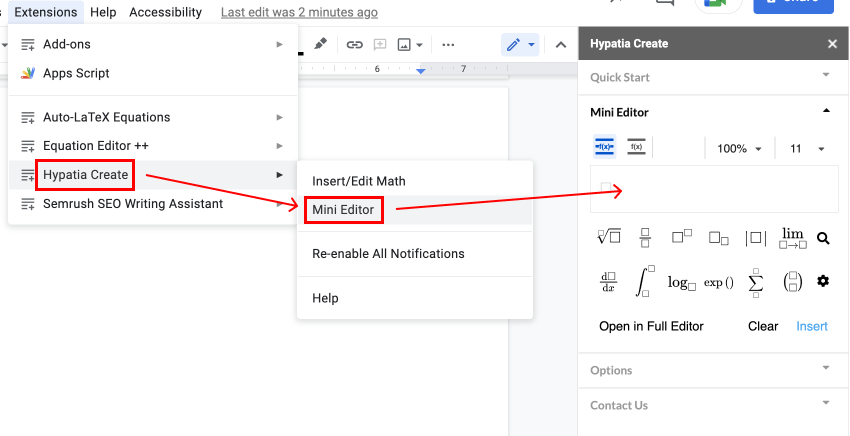Insert a binomial coefficient template
850x436 pixels.
[793, 282]
